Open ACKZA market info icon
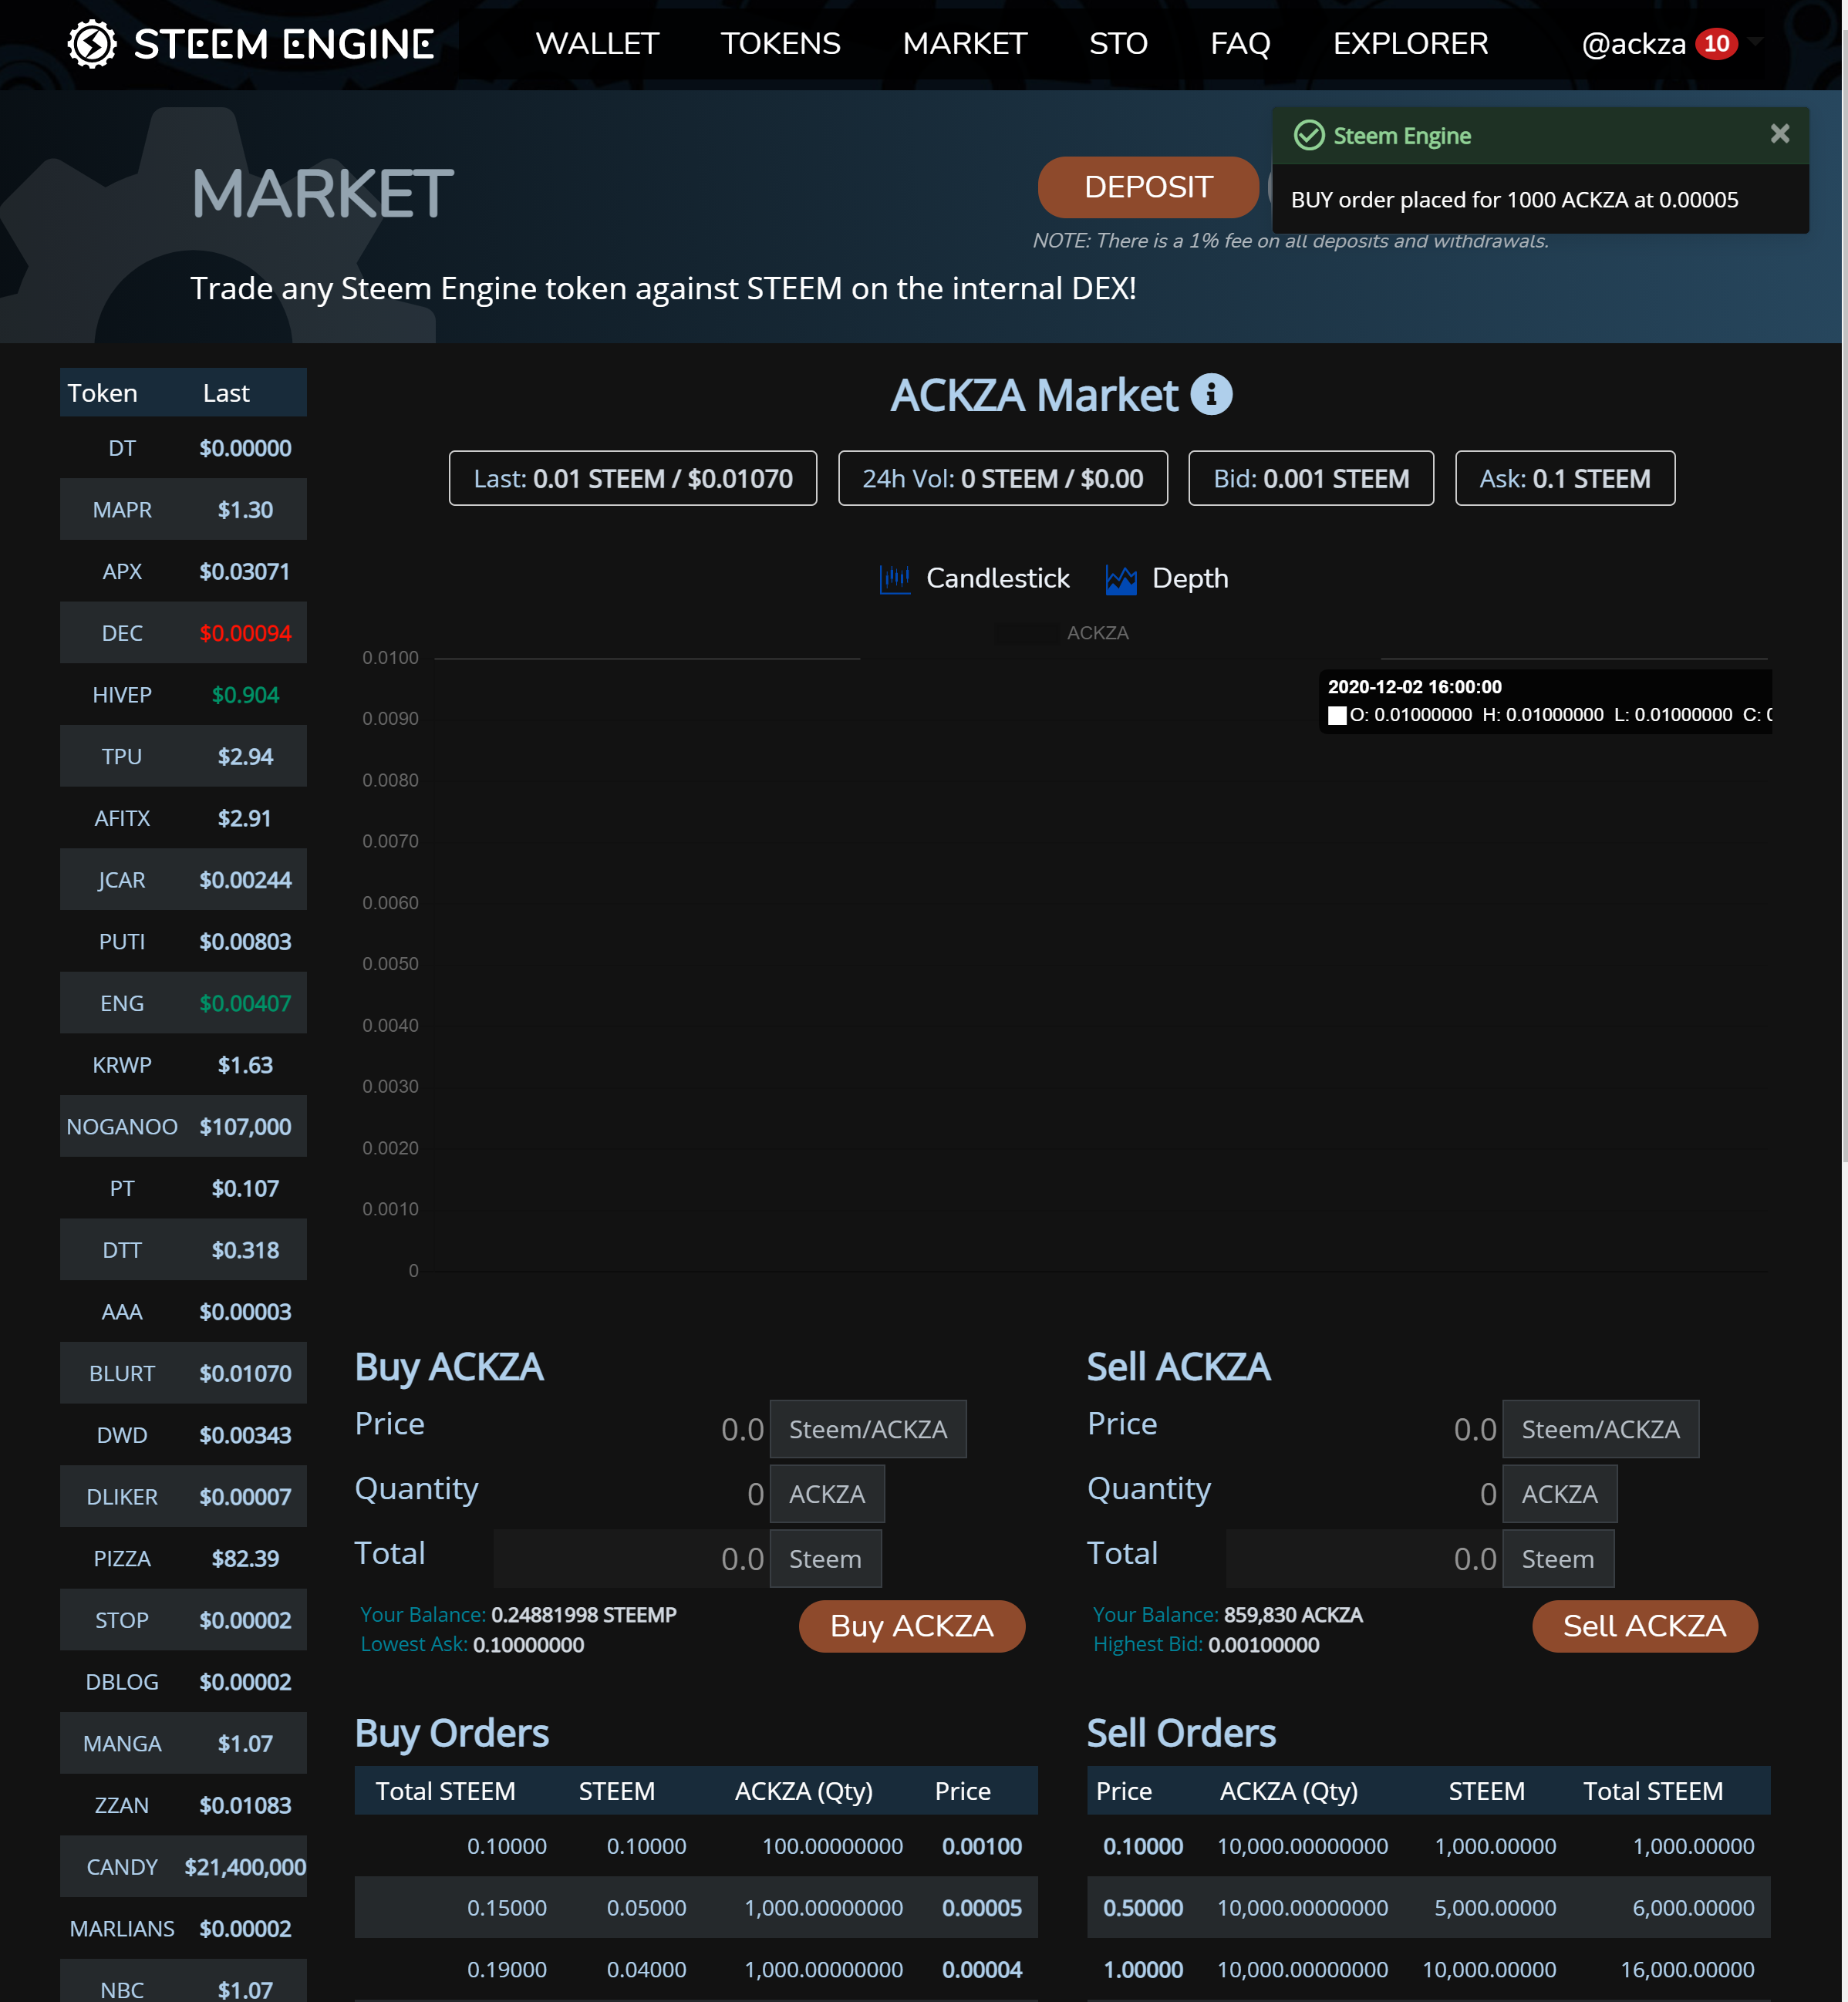 [x=1211, y=395]
